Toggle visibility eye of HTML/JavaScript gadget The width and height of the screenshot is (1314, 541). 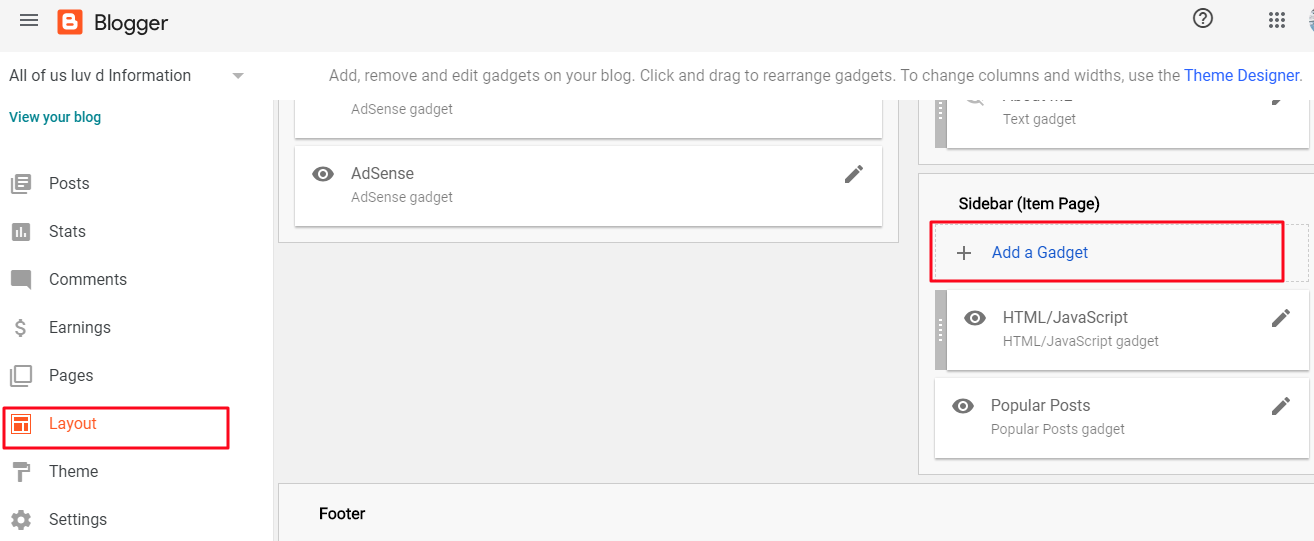[x=975, y=318]
